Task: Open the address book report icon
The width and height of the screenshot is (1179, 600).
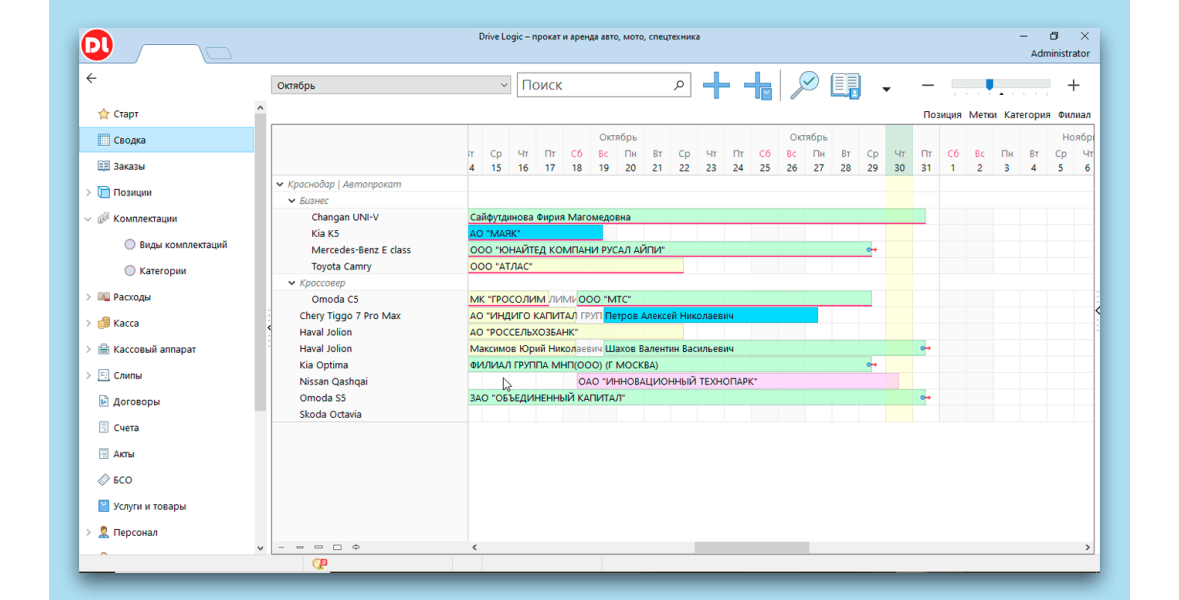Action: [846, 86]
